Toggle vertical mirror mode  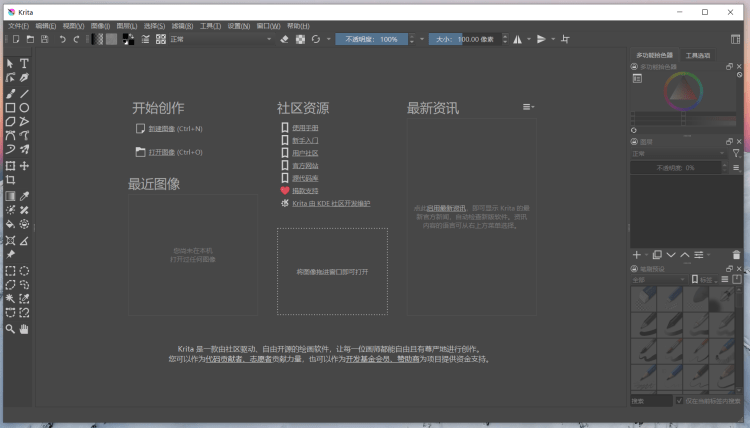coord(541,39)
